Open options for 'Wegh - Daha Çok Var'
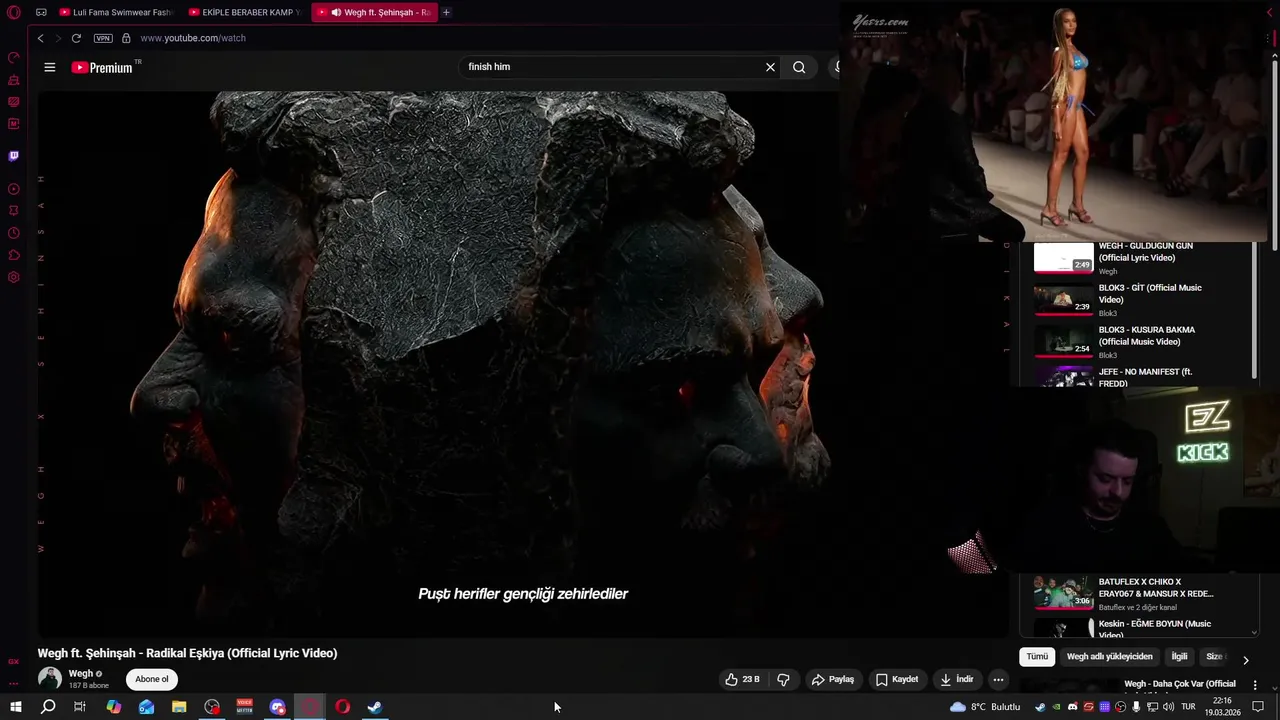 pyautogui.click(x=1255, y=685)
